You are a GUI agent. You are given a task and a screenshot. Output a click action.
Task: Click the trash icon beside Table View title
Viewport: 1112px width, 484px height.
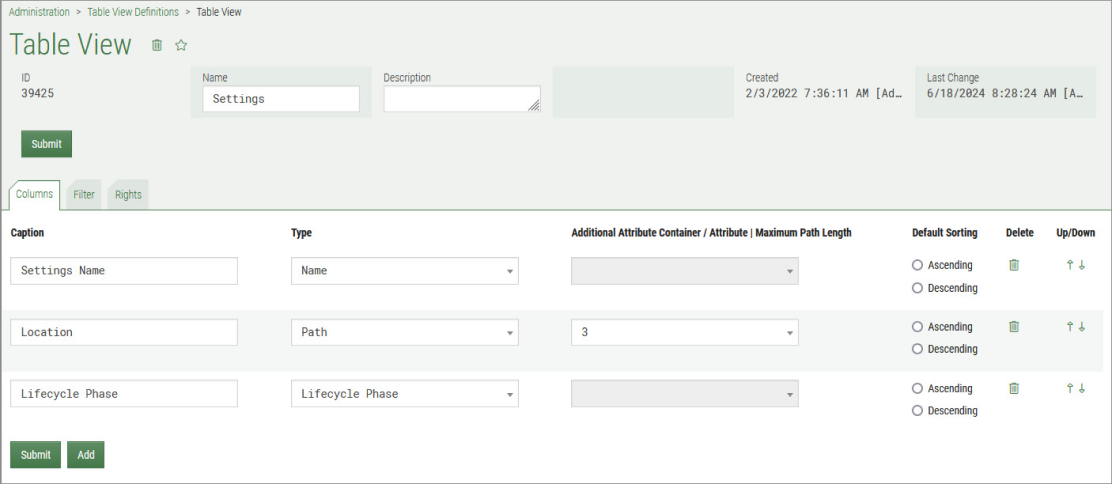coord(156,45)
